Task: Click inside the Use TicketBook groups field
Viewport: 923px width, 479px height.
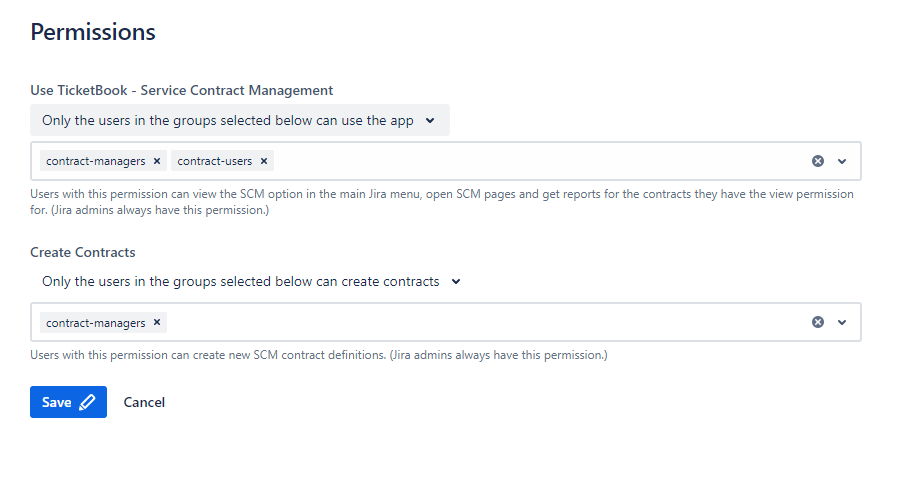Action: tap(540, 161)
